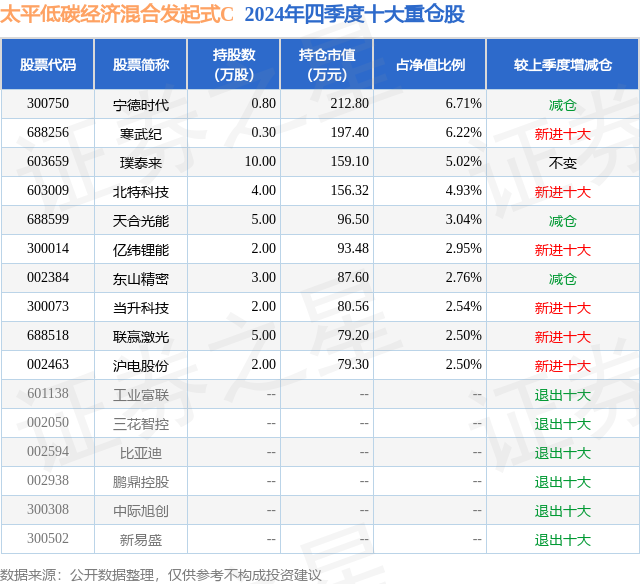
Task: Select stock name 联赢激光
Action: [141, 337]
